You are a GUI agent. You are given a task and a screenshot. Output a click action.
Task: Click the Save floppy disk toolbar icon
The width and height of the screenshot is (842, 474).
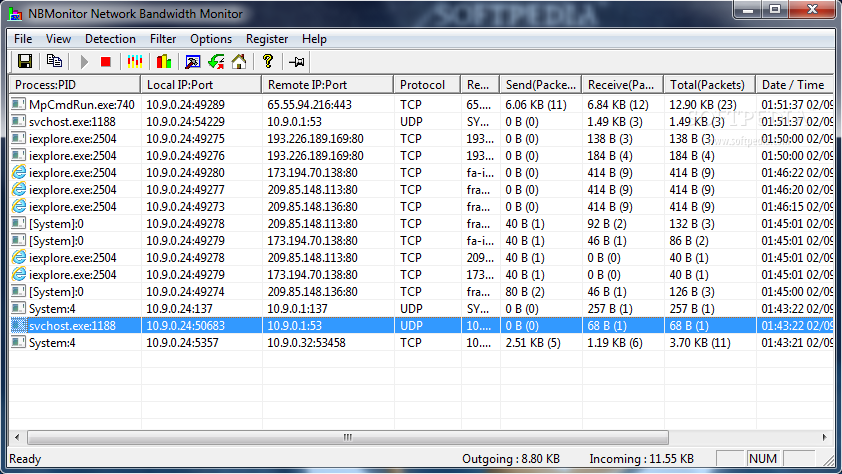tap(25, 61)
